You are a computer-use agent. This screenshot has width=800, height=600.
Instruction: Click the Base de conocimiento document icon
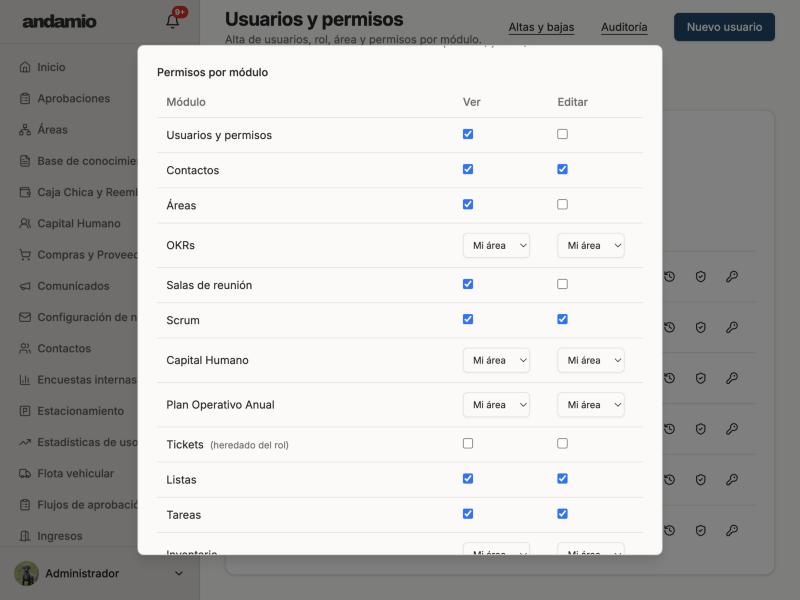pos(24,161)
